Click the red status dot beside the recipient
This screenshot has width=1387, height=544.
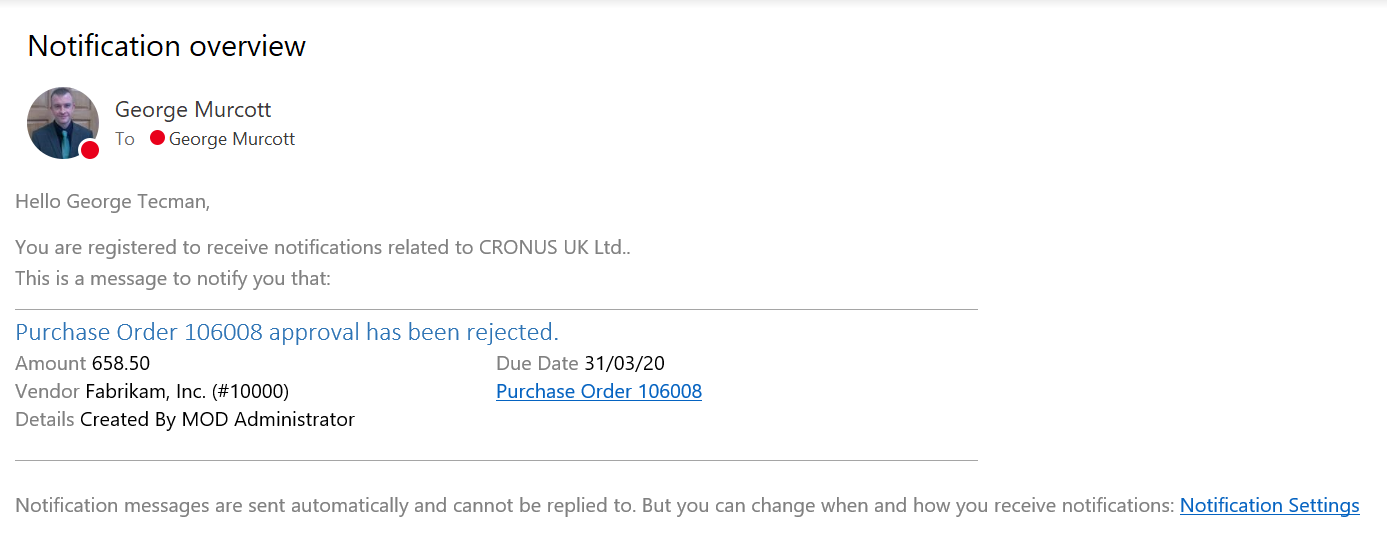157,138
